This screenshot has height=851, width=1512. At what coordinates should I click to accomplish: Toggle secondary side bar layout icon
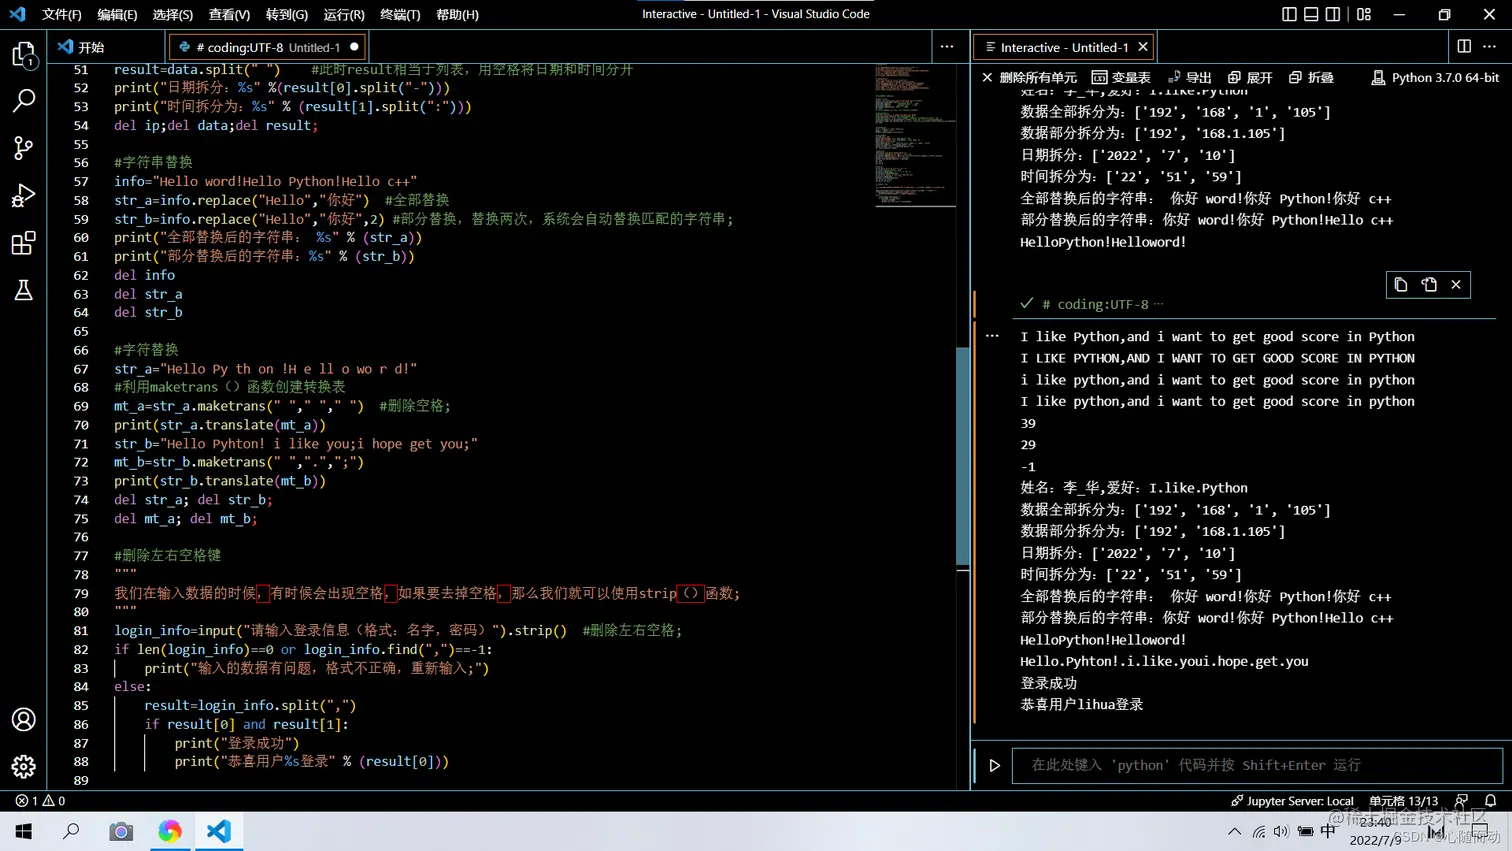1333,14
